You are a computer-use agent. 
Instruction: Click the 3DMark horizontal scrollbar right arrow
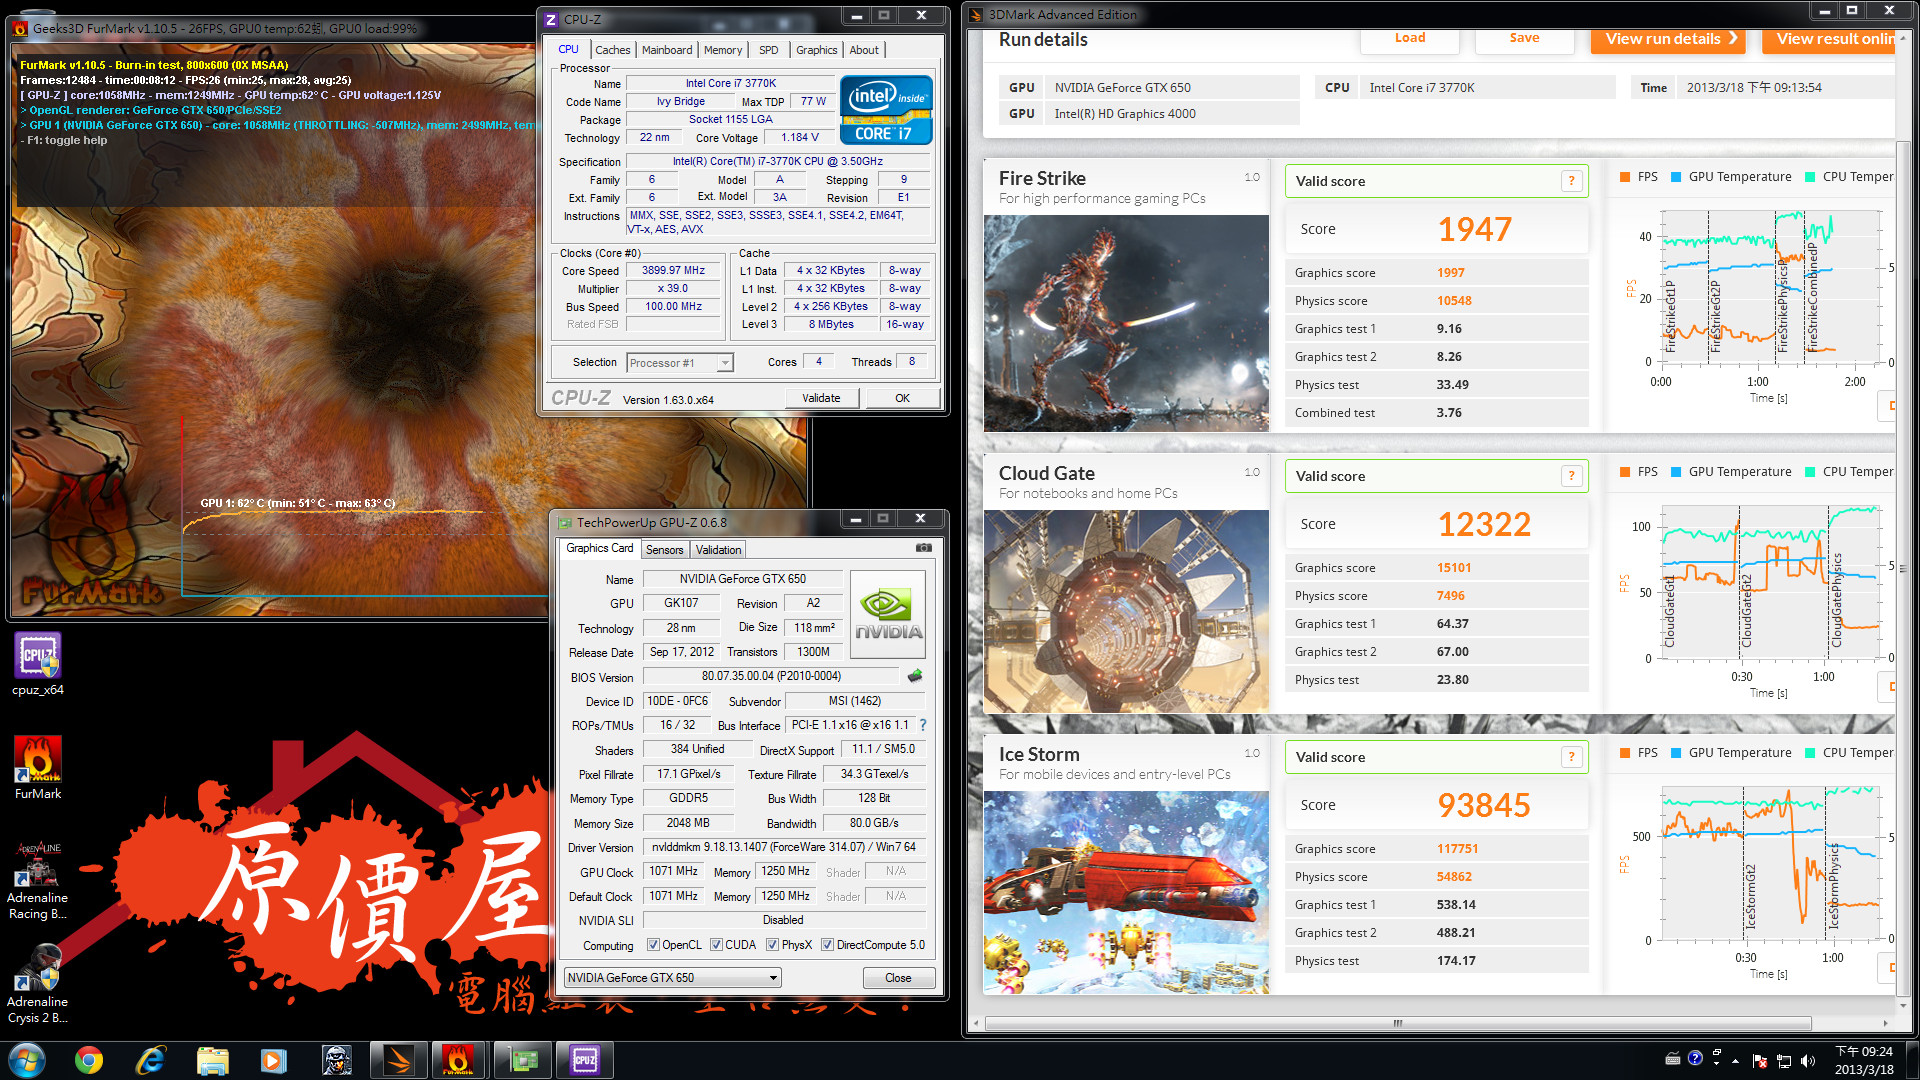pos(1885,1023)
